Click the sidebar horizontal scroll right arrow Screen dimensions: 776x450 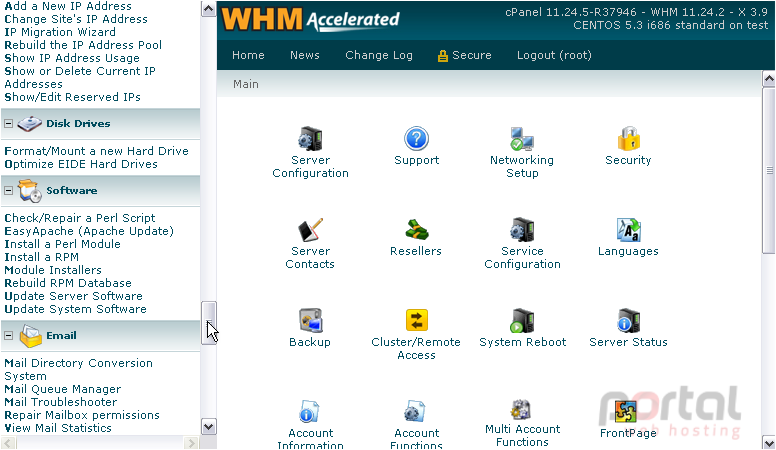point(191,443)
